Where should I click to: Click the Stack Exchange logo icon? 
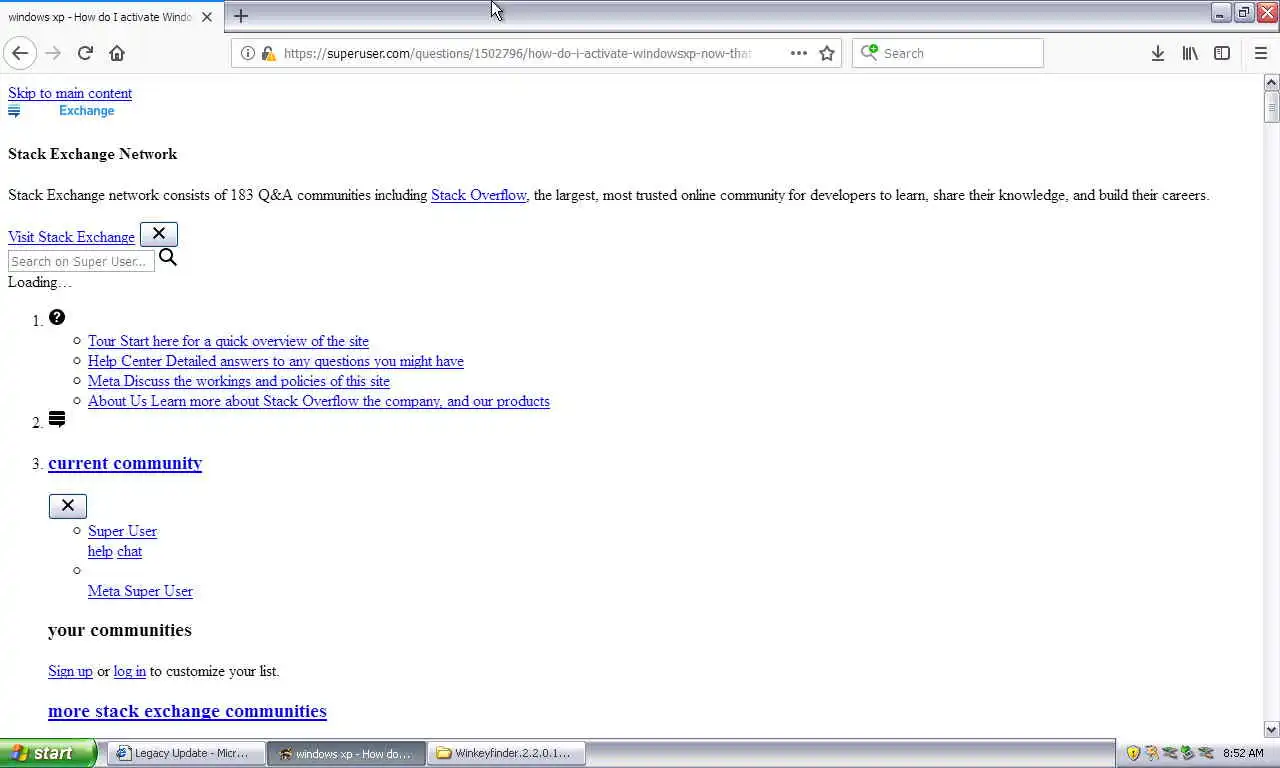pyautogui.click(x=61, y=111)
